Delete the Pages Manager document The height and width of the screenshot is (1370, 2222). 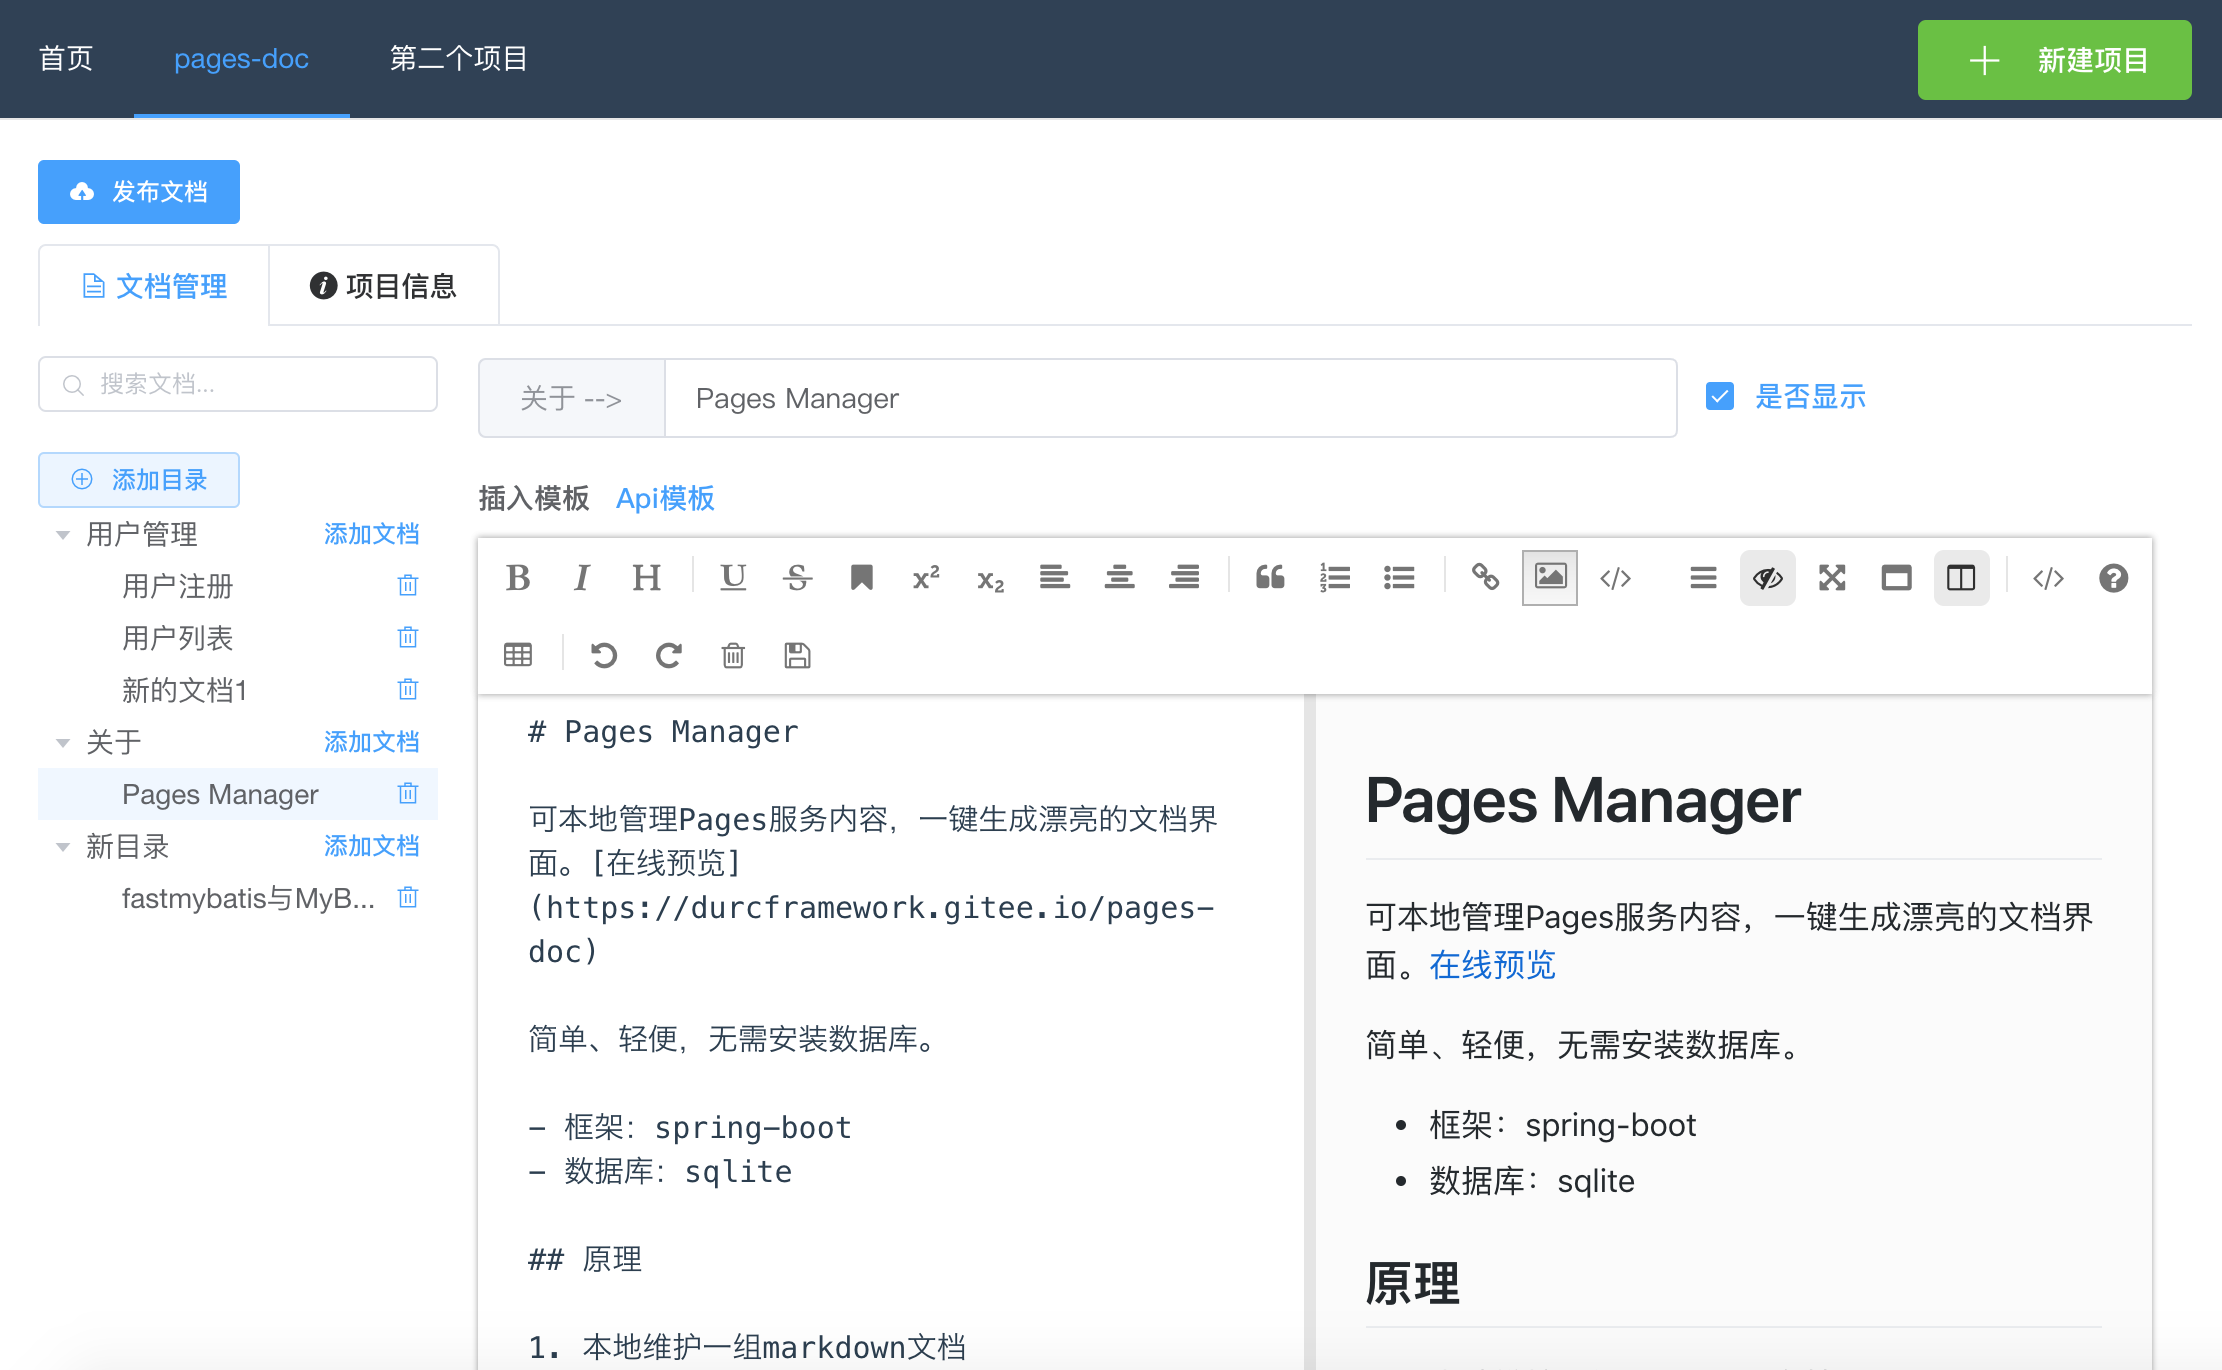click(x=408, y=793)
